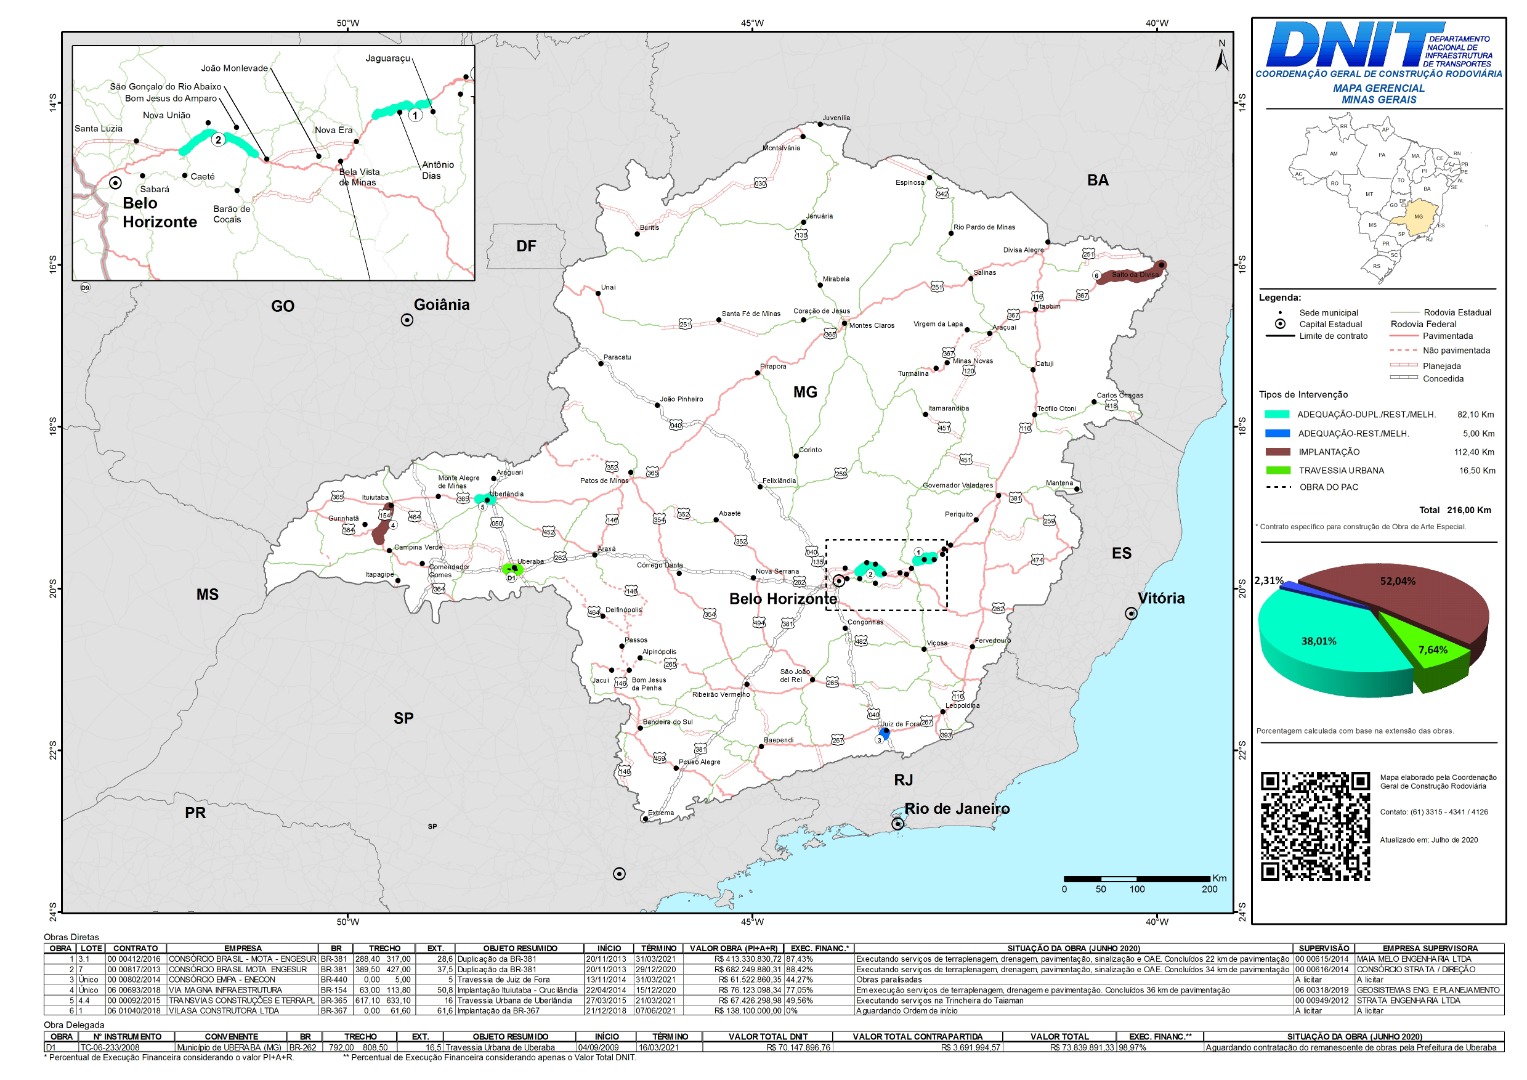Click the QR code

pos(1314,826)
